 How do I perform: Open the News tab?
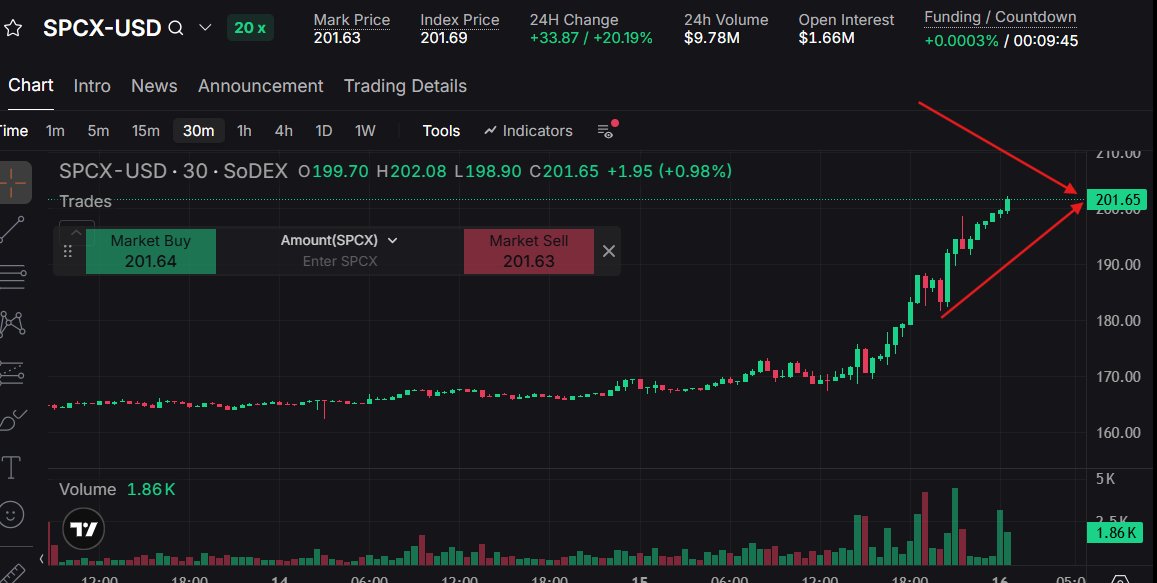(x=154, y=86)
